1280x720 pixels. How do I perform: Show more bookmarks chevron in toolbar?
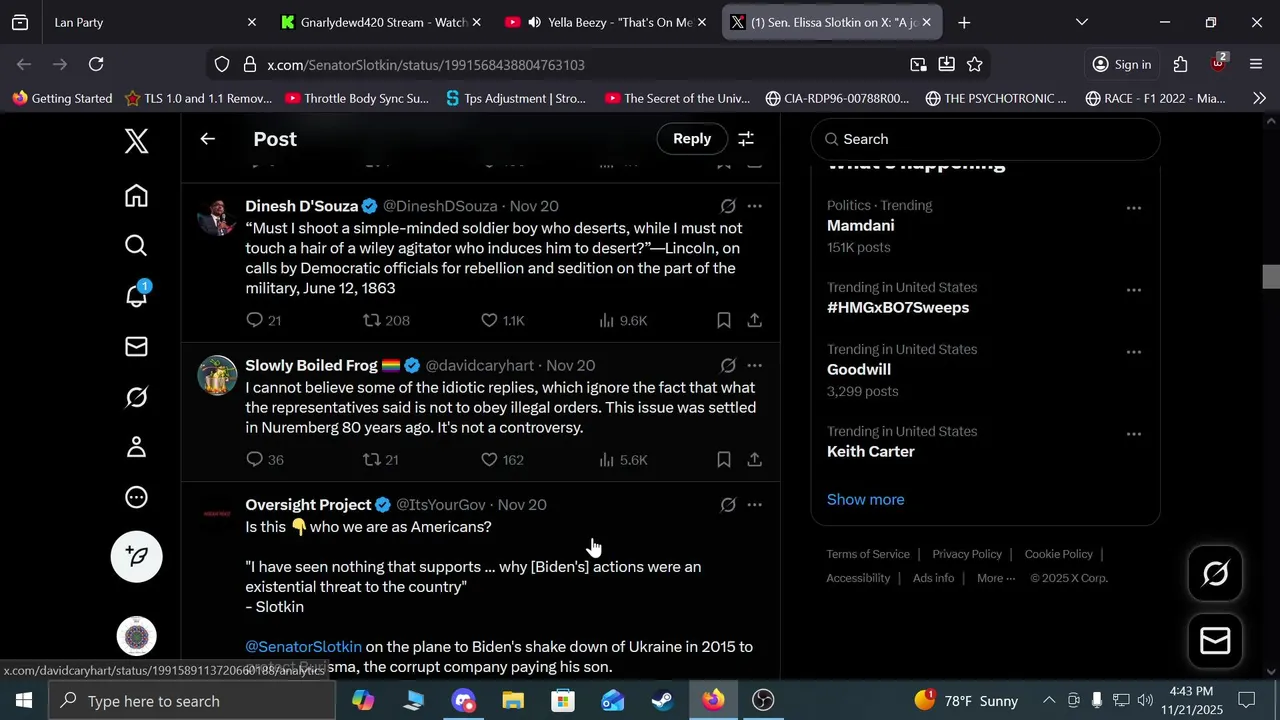(1259, 98)
